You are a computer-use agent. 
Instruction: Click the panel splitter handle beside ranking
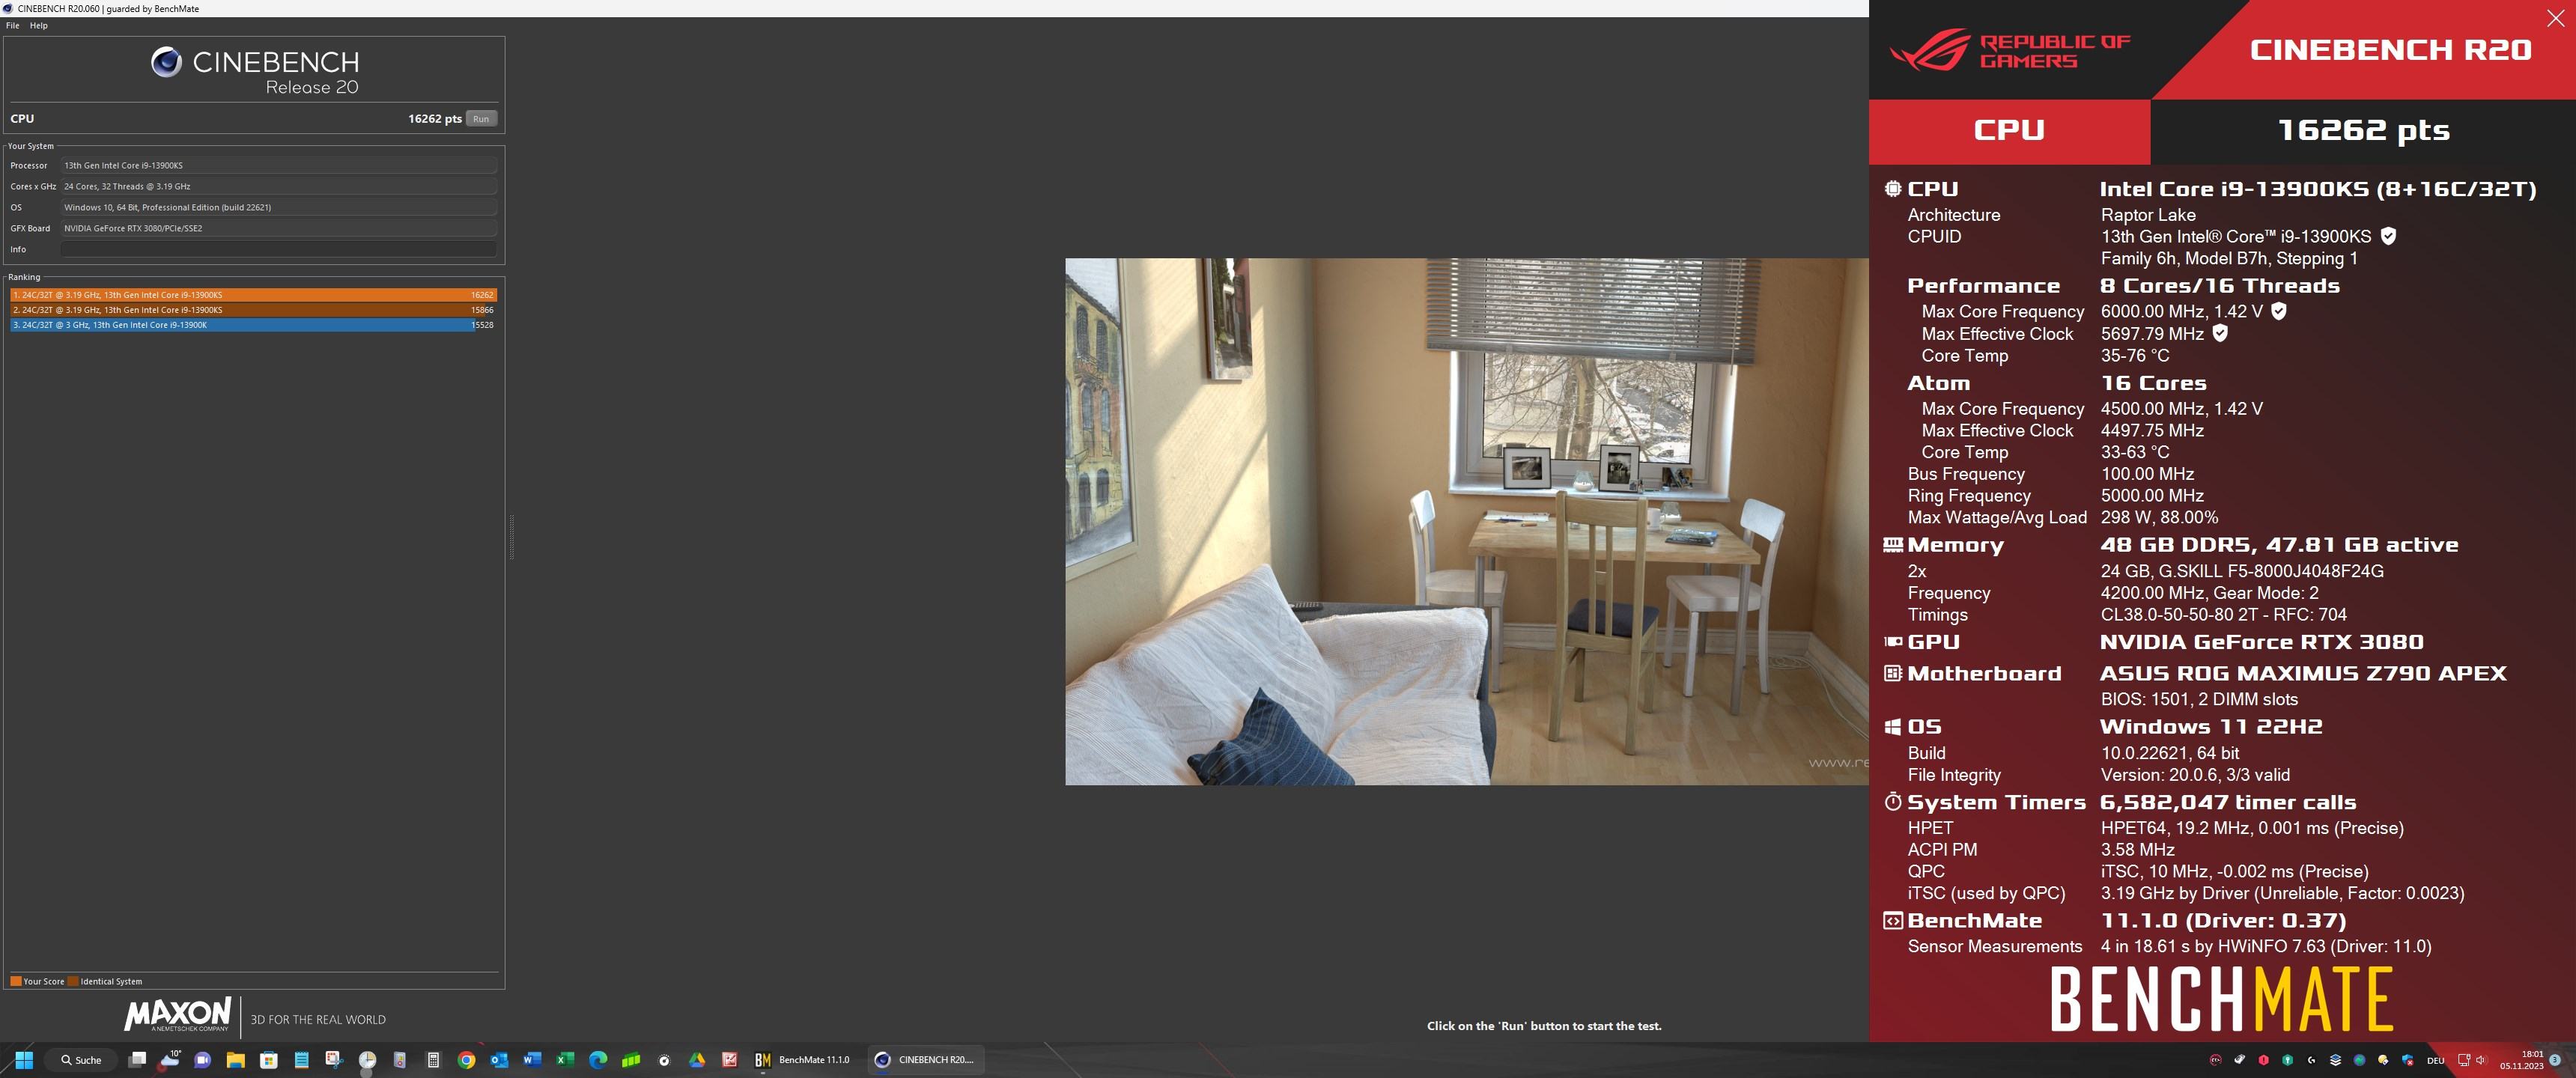(512, 536)
